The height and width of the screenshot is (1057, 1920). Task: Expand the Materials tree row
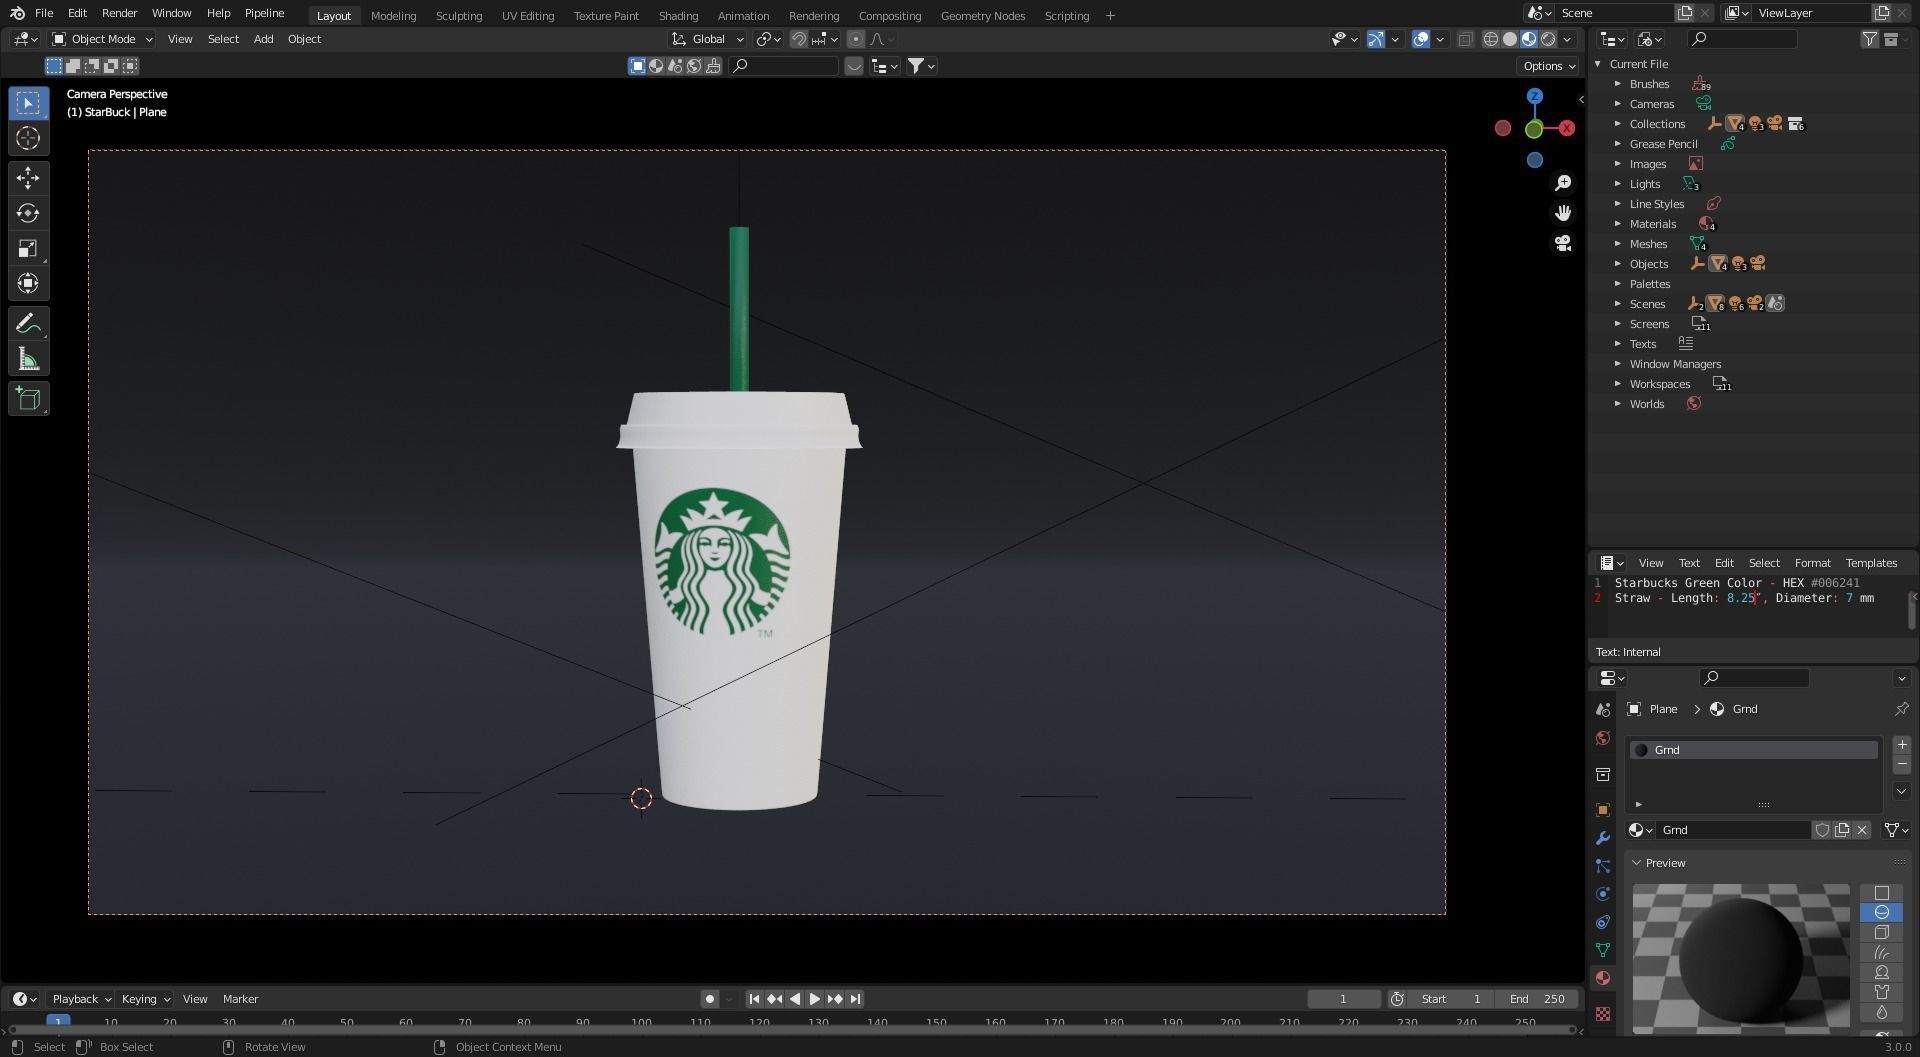click(x=1618, y=224)
